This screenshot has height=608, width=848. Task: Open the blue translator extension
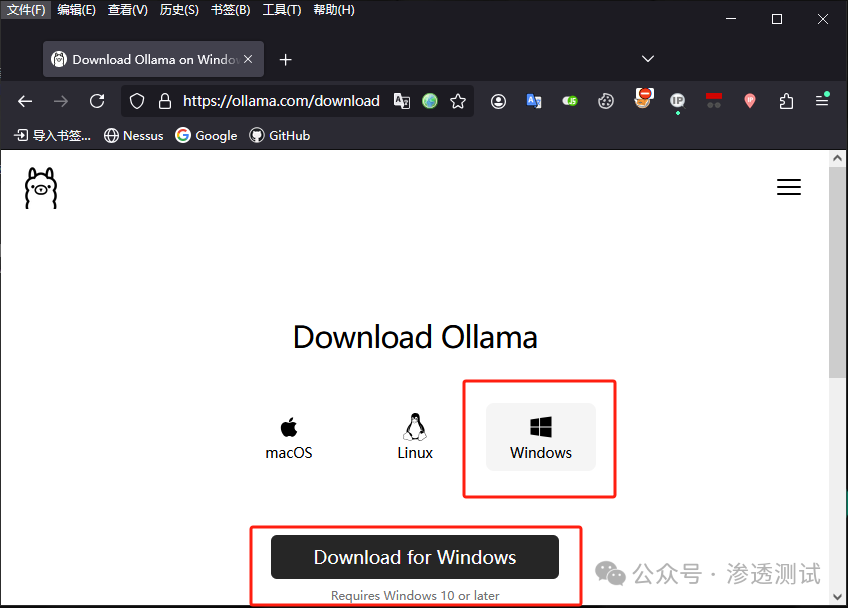(534, 101)
